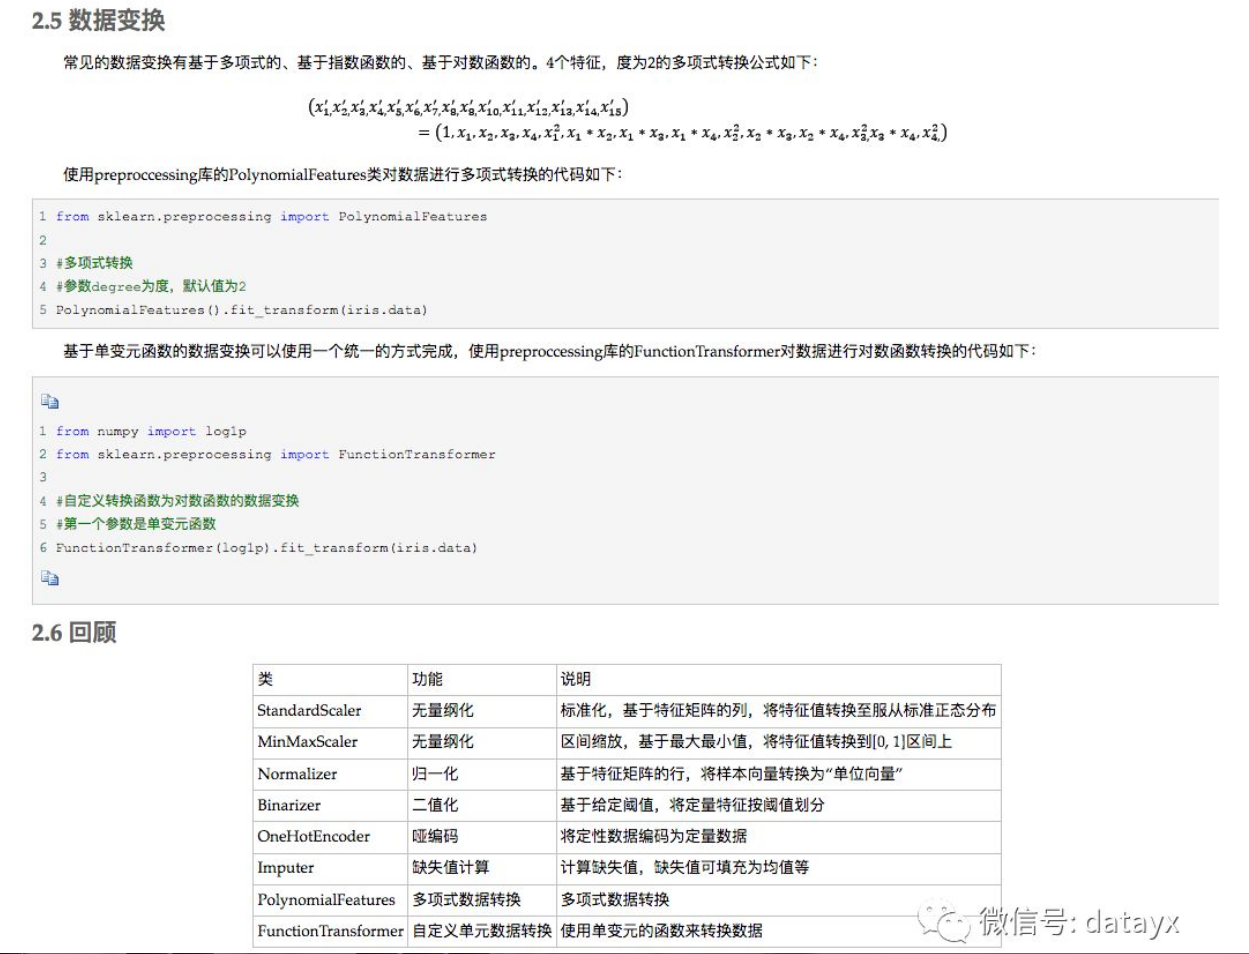Click the description beginning "基于特征矩阵的行"
1249x954 pixels.
[732, 773]
